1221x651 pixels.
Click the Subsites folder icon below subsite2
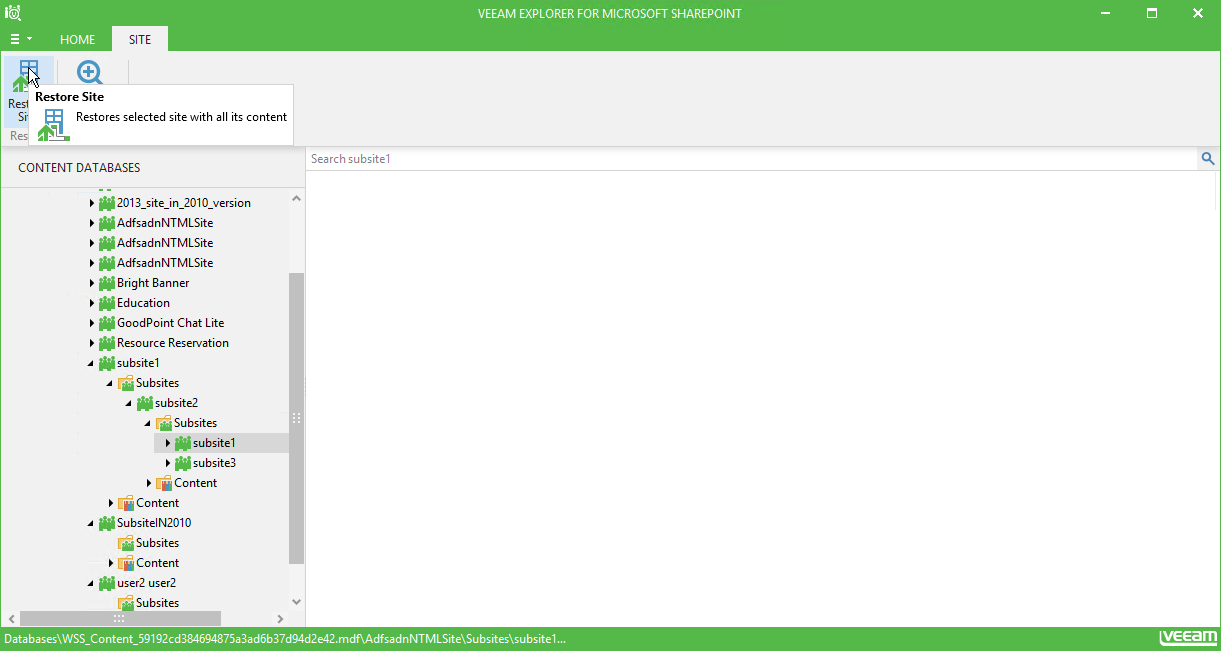164,423
